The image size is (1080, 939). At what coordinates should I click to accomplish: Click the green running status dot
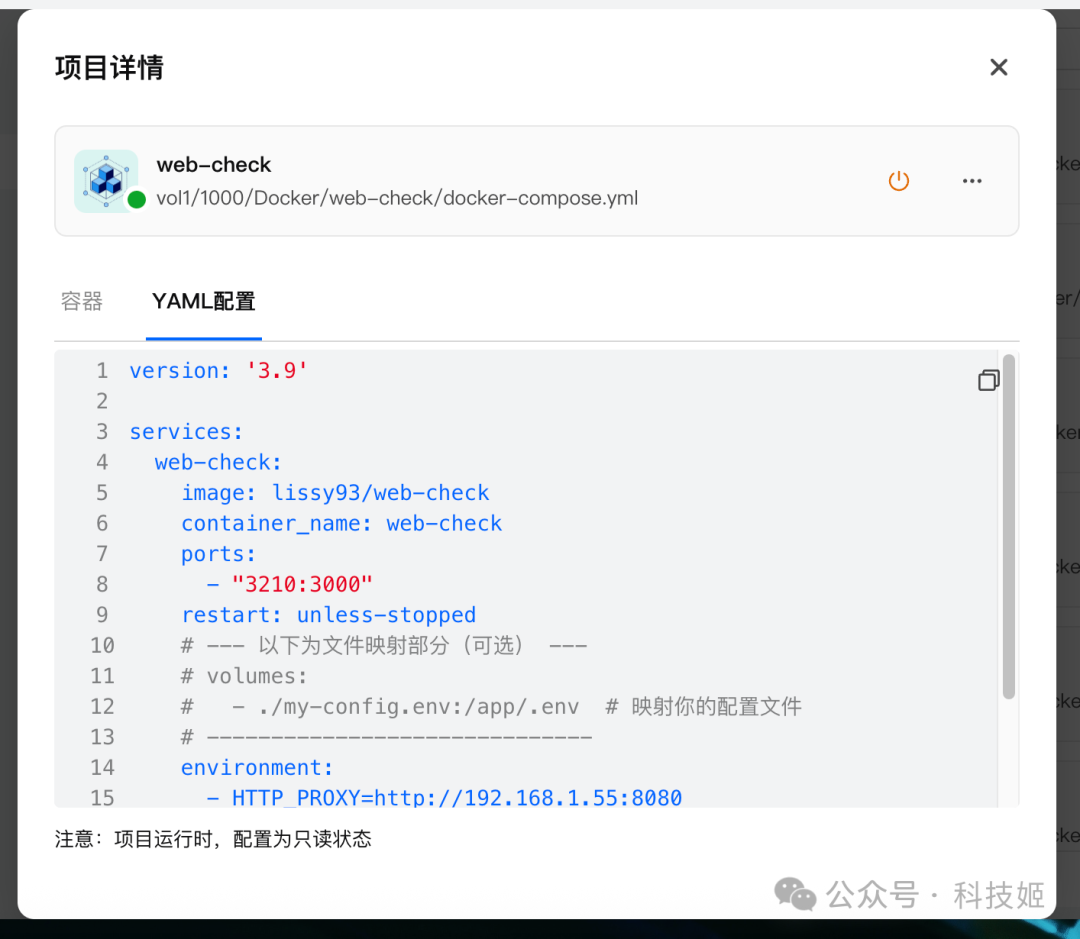[x=137, y=199]
